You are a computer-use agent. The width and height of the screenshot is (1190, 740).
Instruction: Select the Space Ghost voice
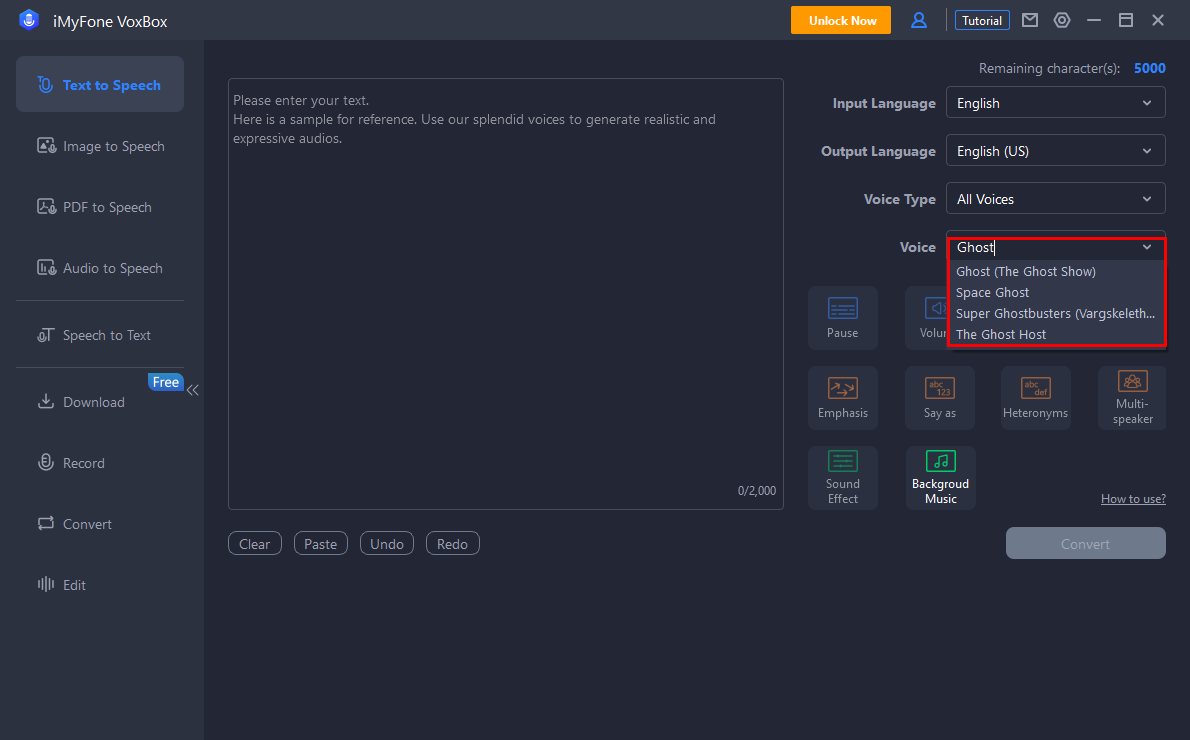click(x=1056, y=292)
